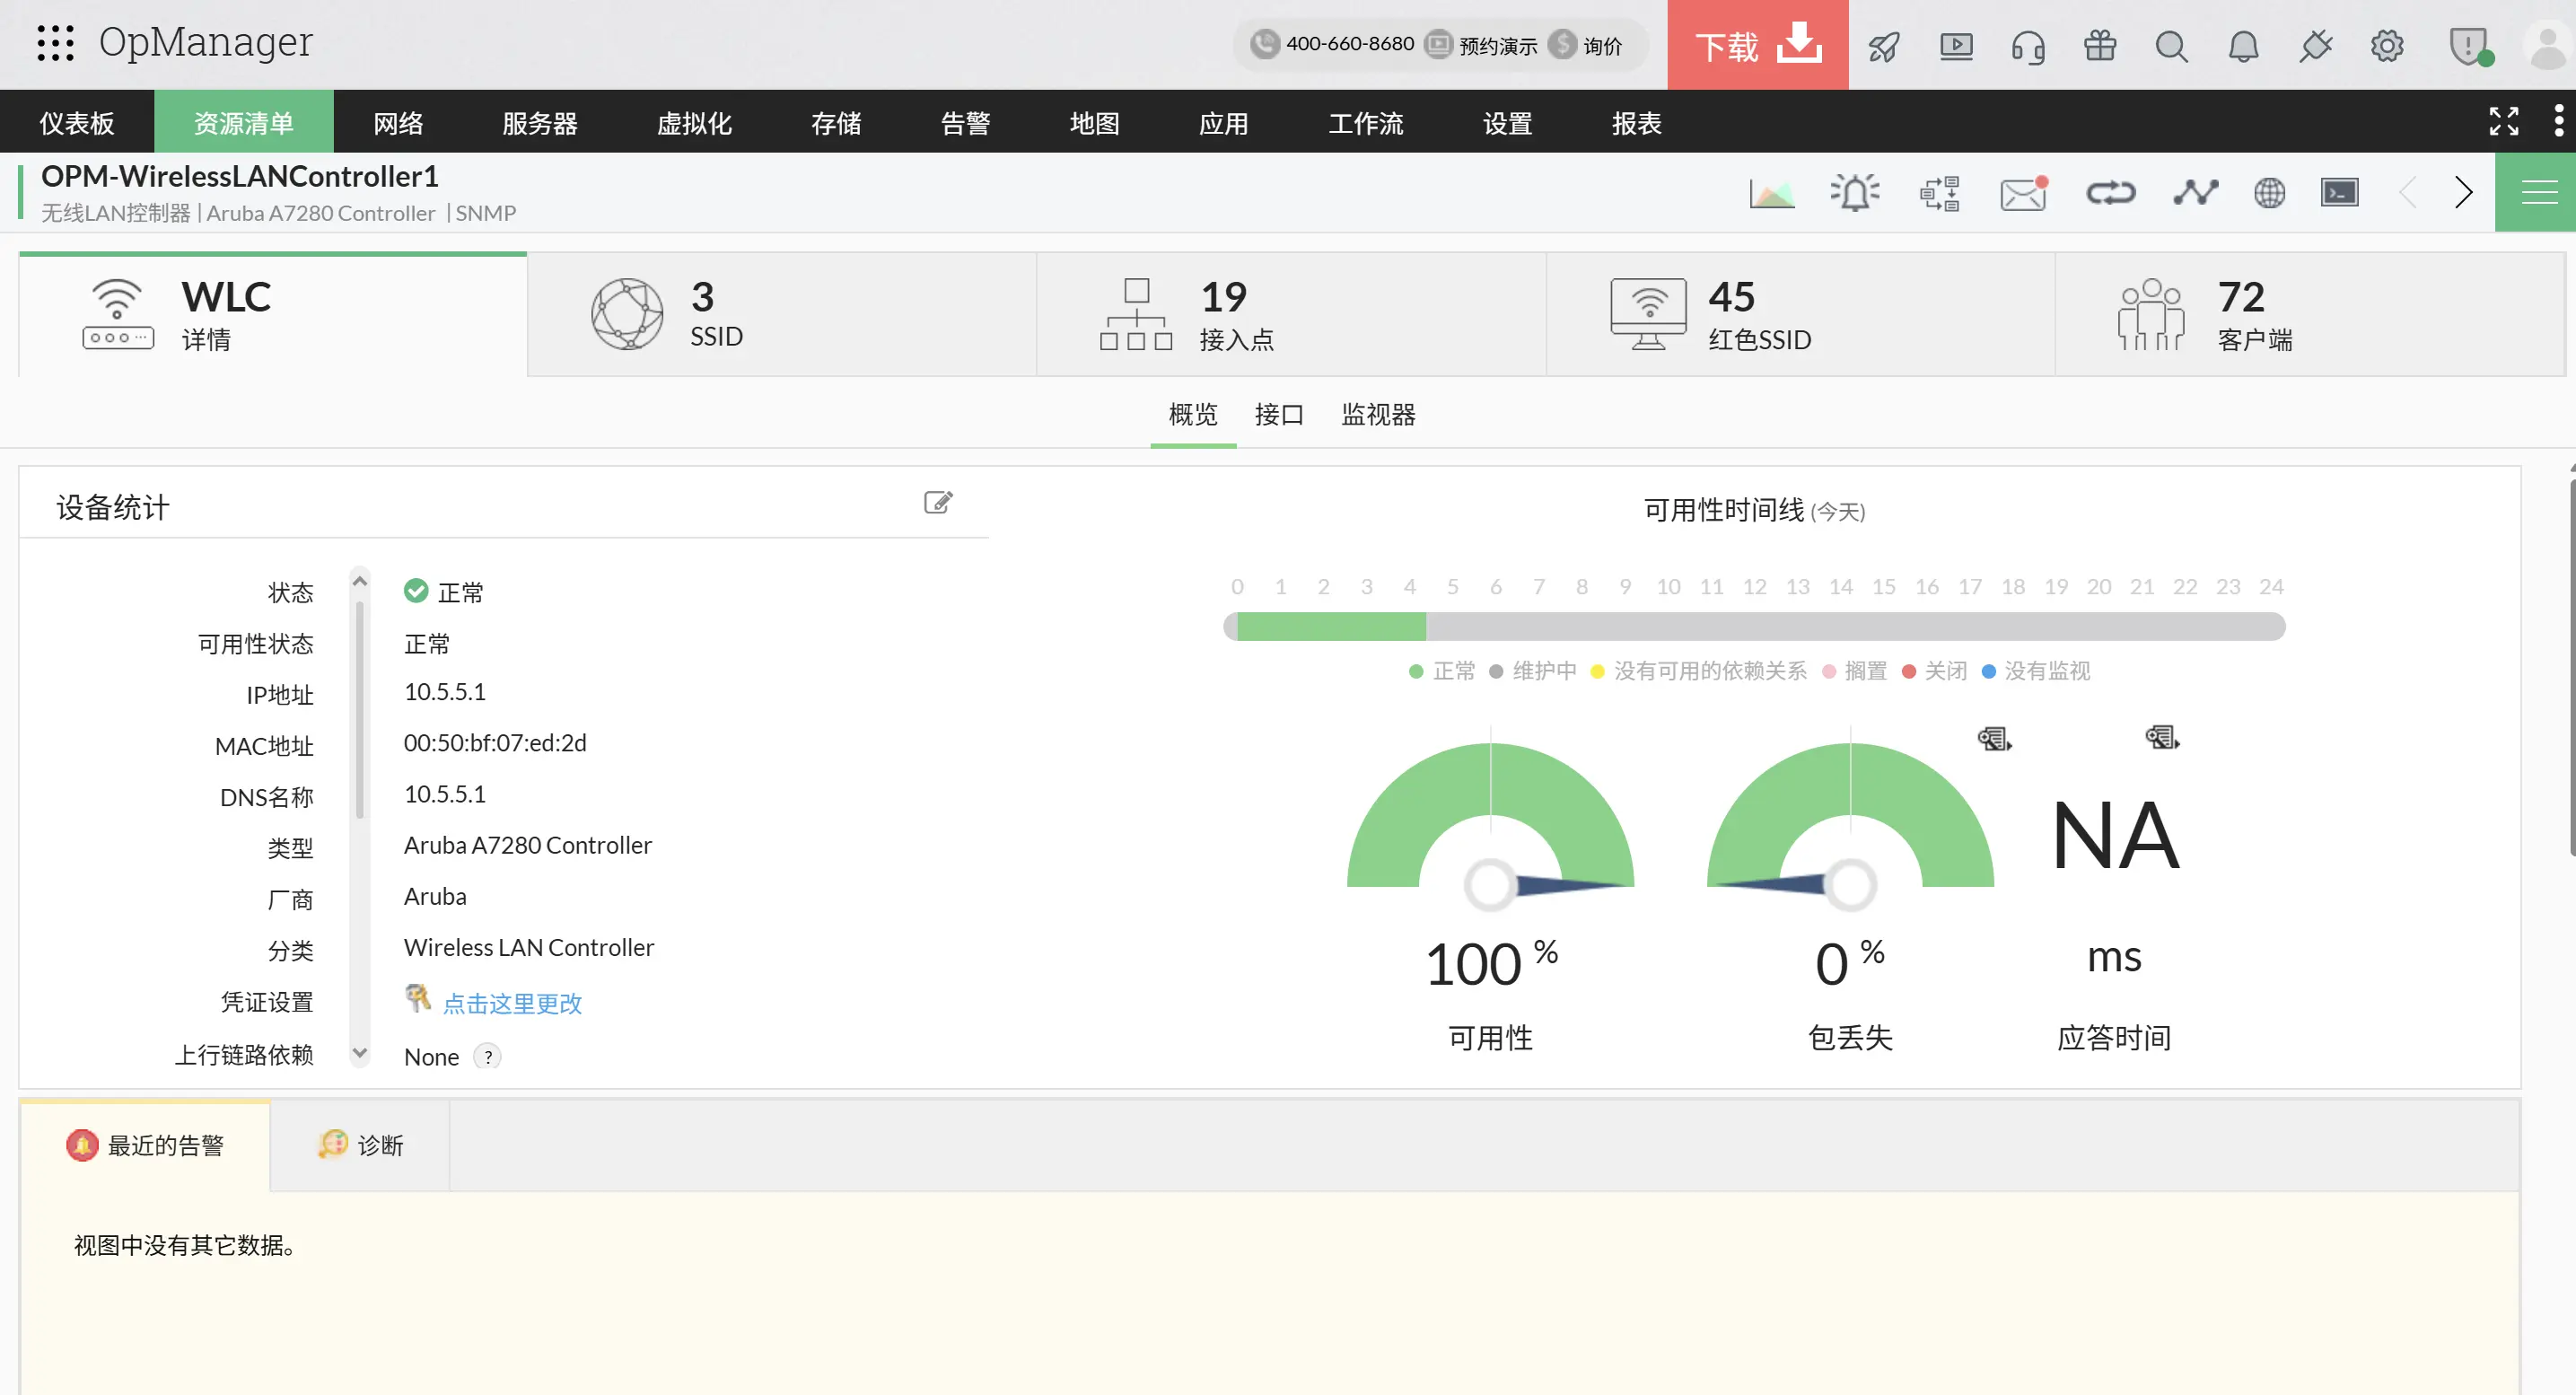Click the green availability timeline bar
The width and height of the screenshot is (2576, 1395).
[1330, 626]
